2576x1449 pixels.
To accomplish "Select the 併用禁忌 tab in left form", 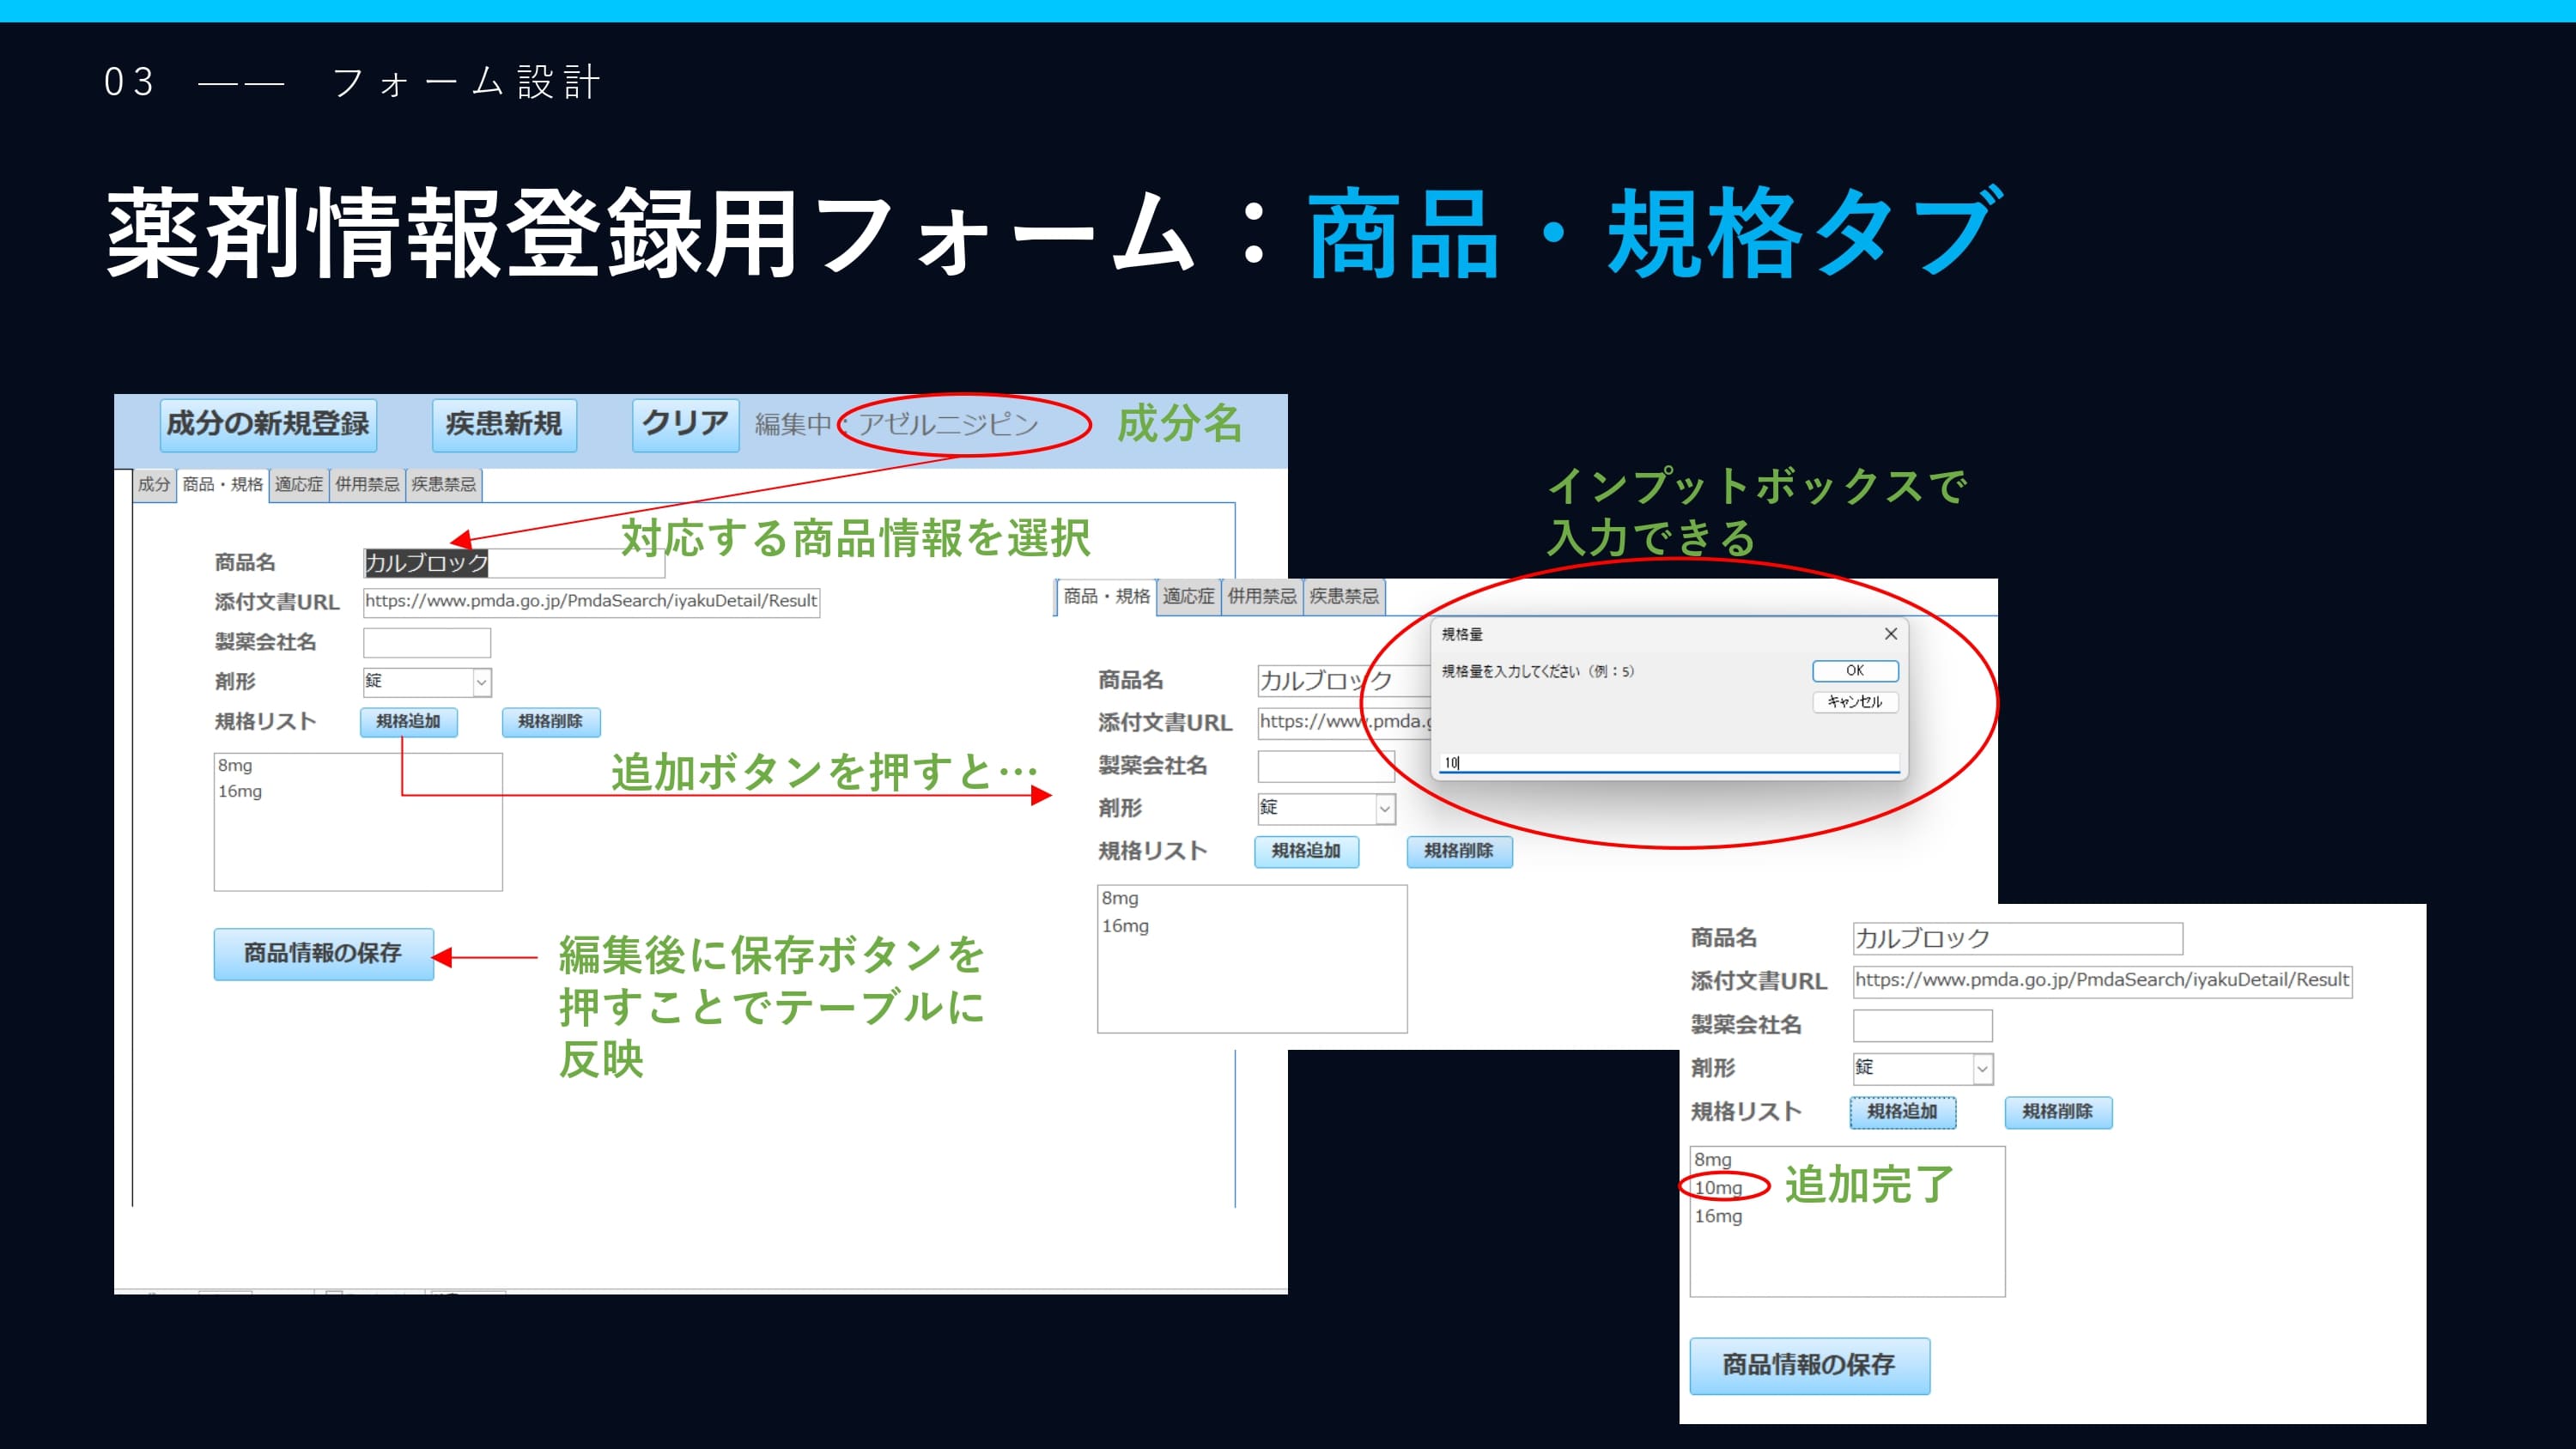I will [x=367, y=485].
